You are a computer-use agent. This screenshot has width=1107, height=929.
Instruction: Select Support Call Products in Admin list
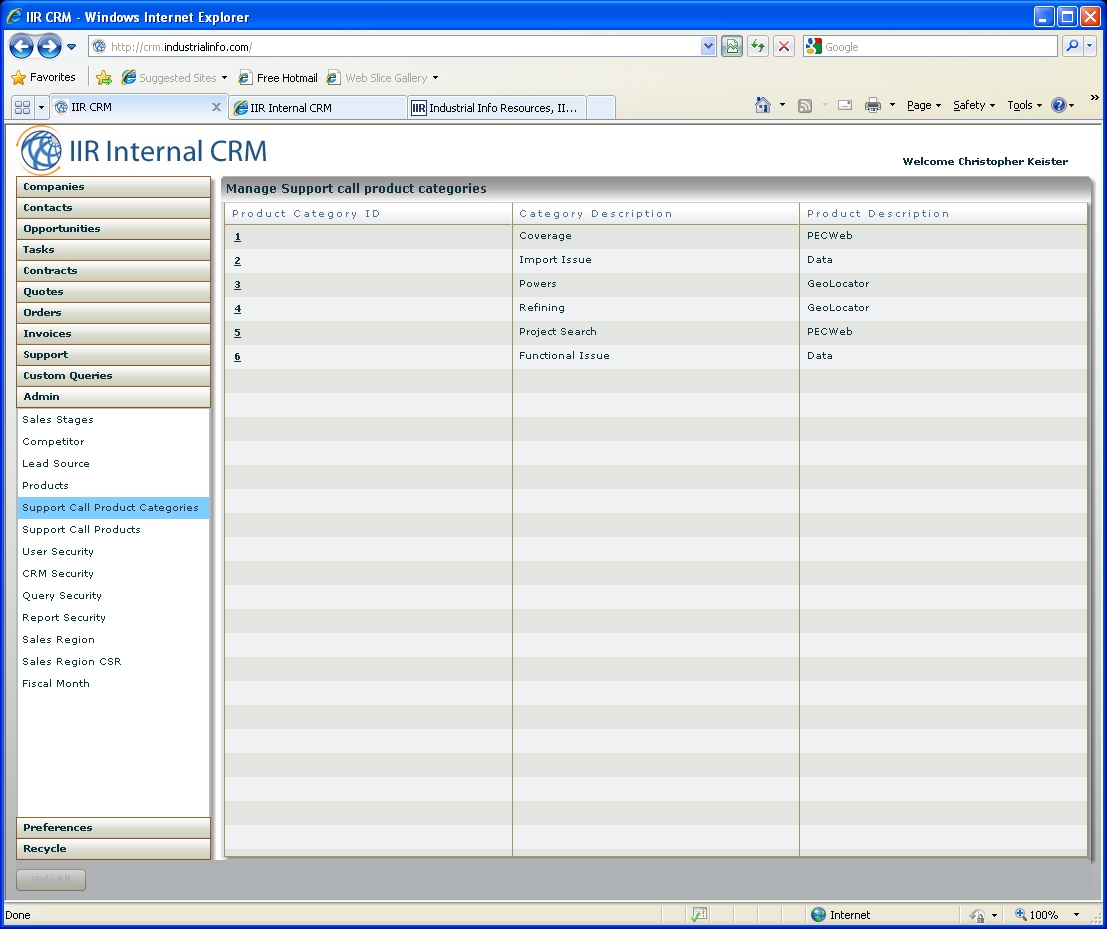tap(81, 530)
